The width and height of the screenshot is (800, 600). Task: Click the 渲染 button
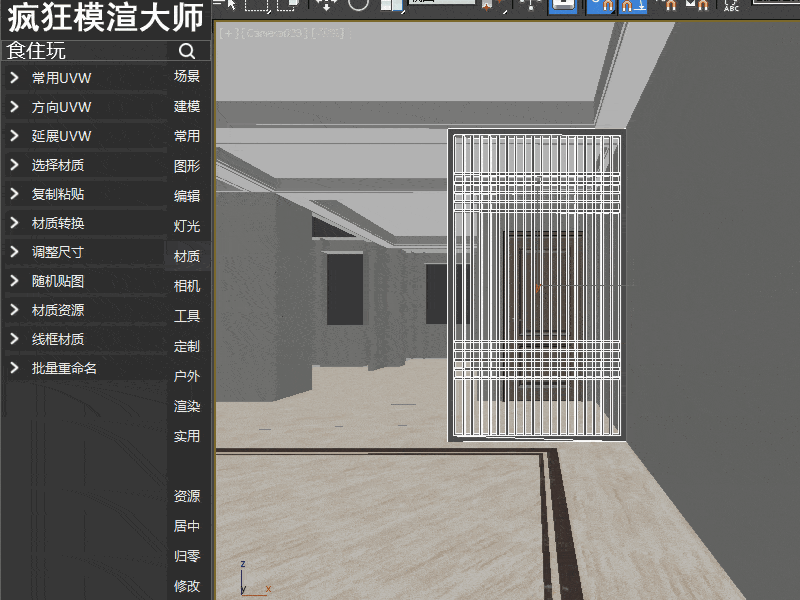point(187,406)
